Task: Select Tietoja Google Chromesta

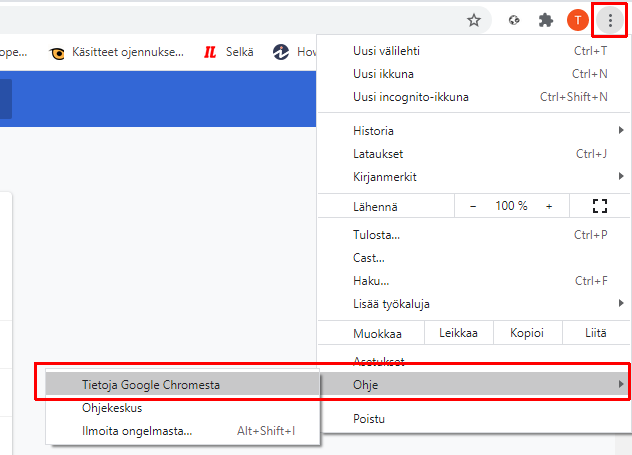Action: coord(151,385)
